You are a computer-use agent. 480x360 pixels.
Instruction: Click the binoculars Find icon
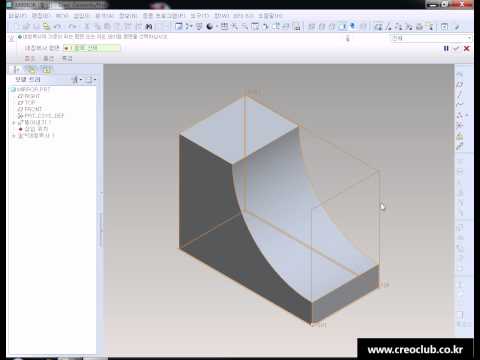(149, 27)
